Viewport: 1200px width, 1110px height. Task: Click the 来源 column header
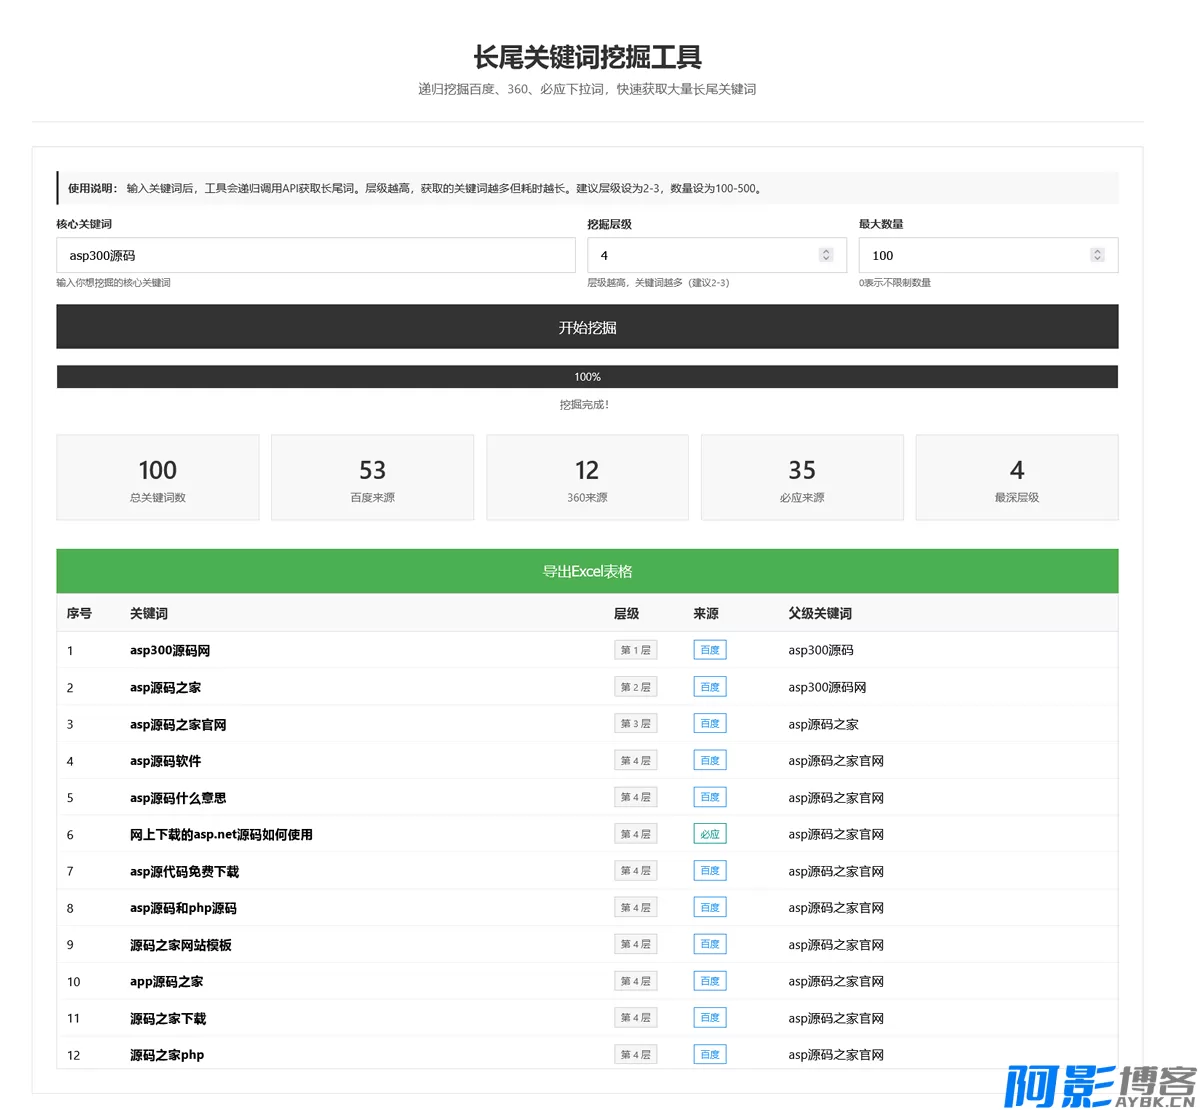[706, 614]
